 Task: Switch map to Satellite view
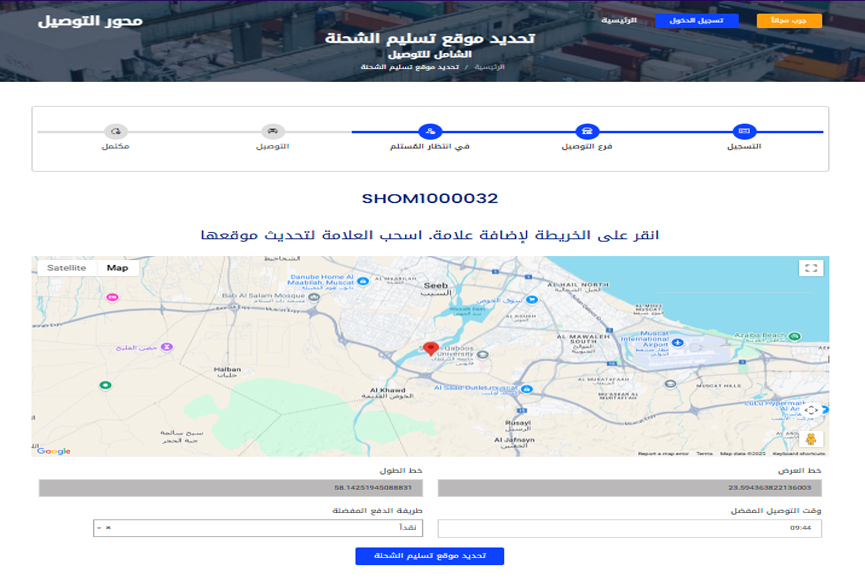[67, 268]
